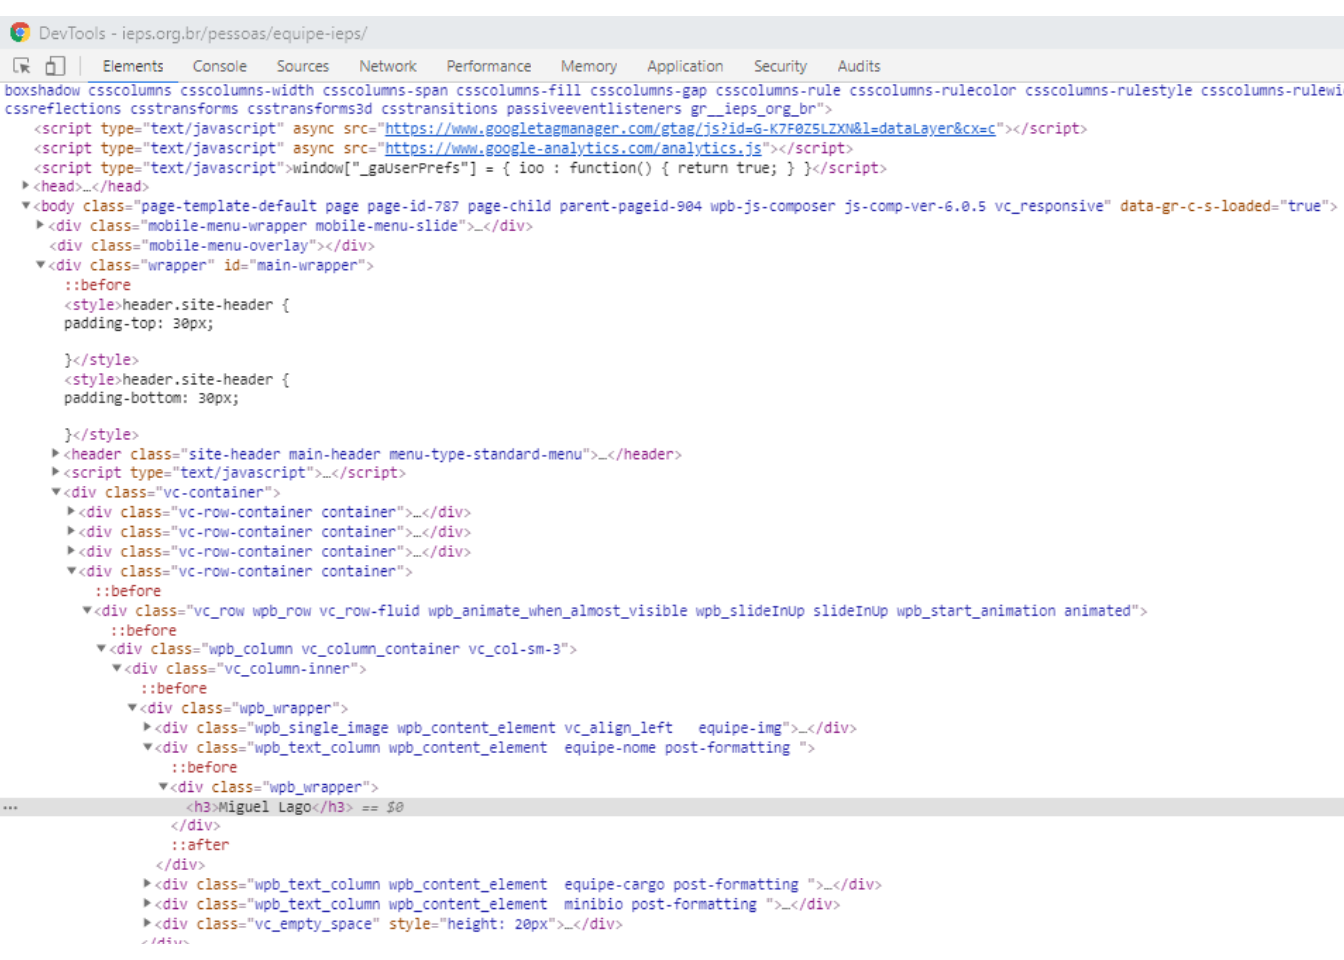
Task: Collapse the vc-container div
Action: [56, 492]
